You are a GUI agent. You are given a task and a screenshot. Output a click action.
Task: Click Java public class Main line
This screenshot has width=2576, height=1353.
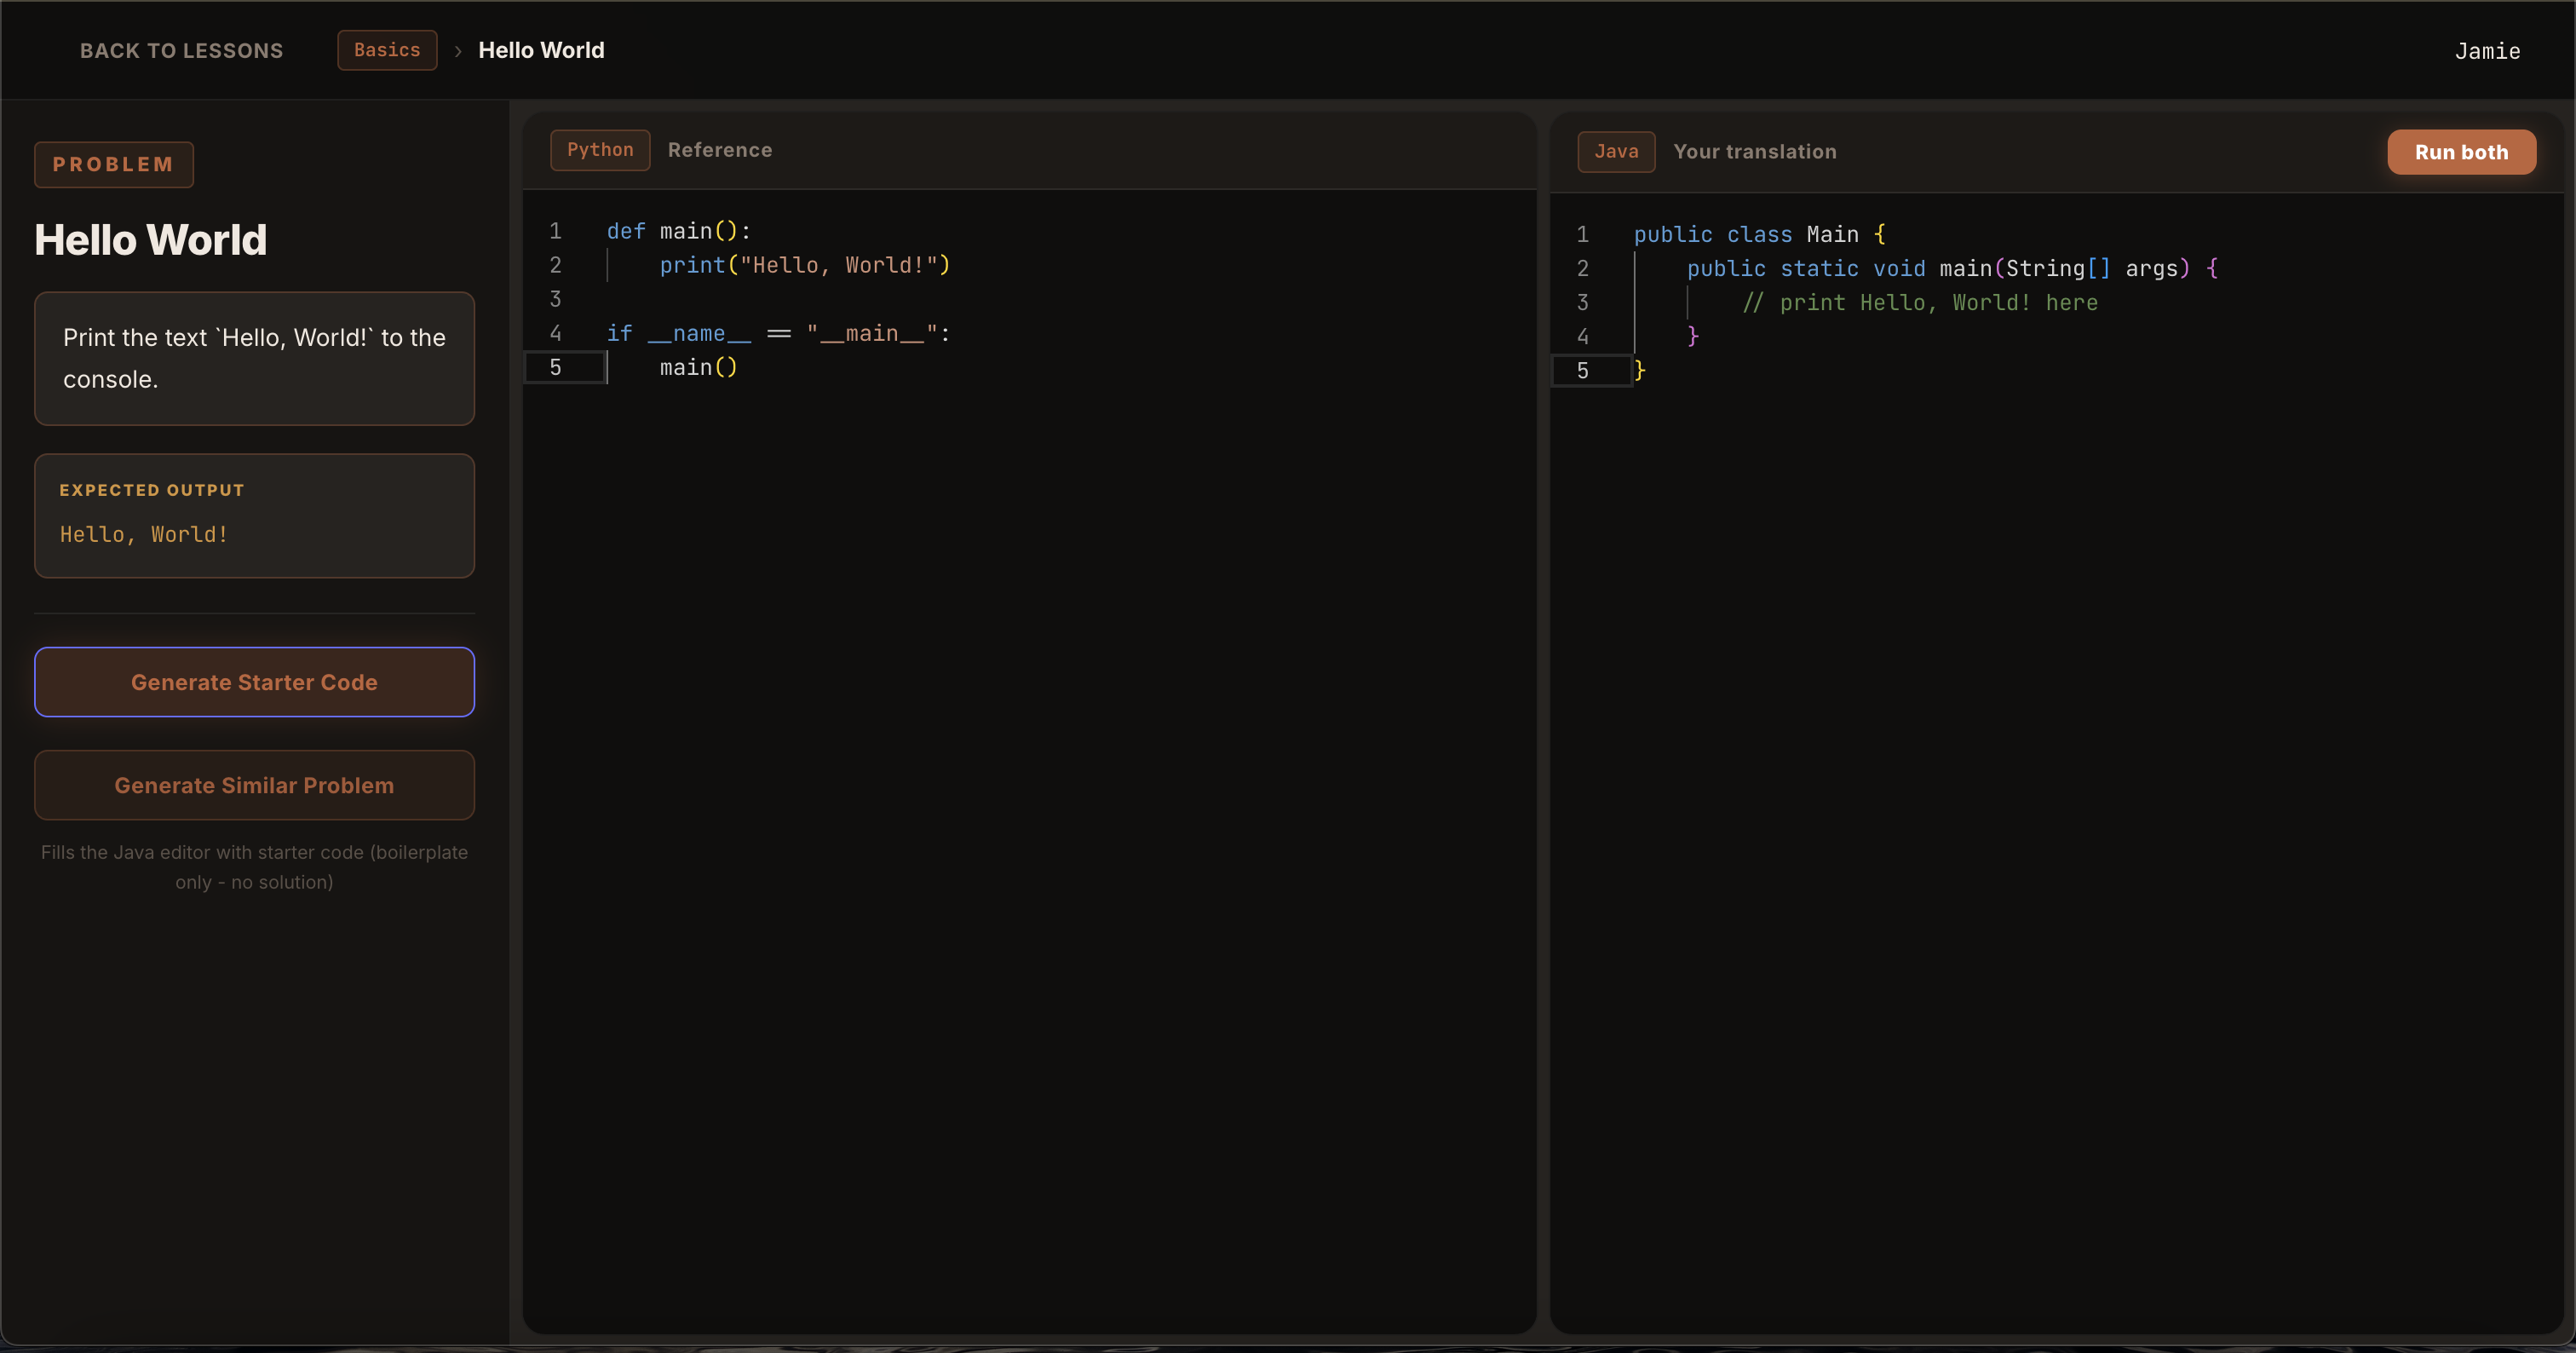[x=1758, y=235]
